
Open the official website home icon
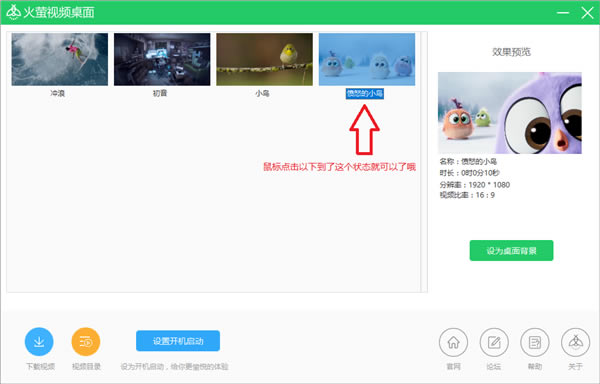pos(453,342)
